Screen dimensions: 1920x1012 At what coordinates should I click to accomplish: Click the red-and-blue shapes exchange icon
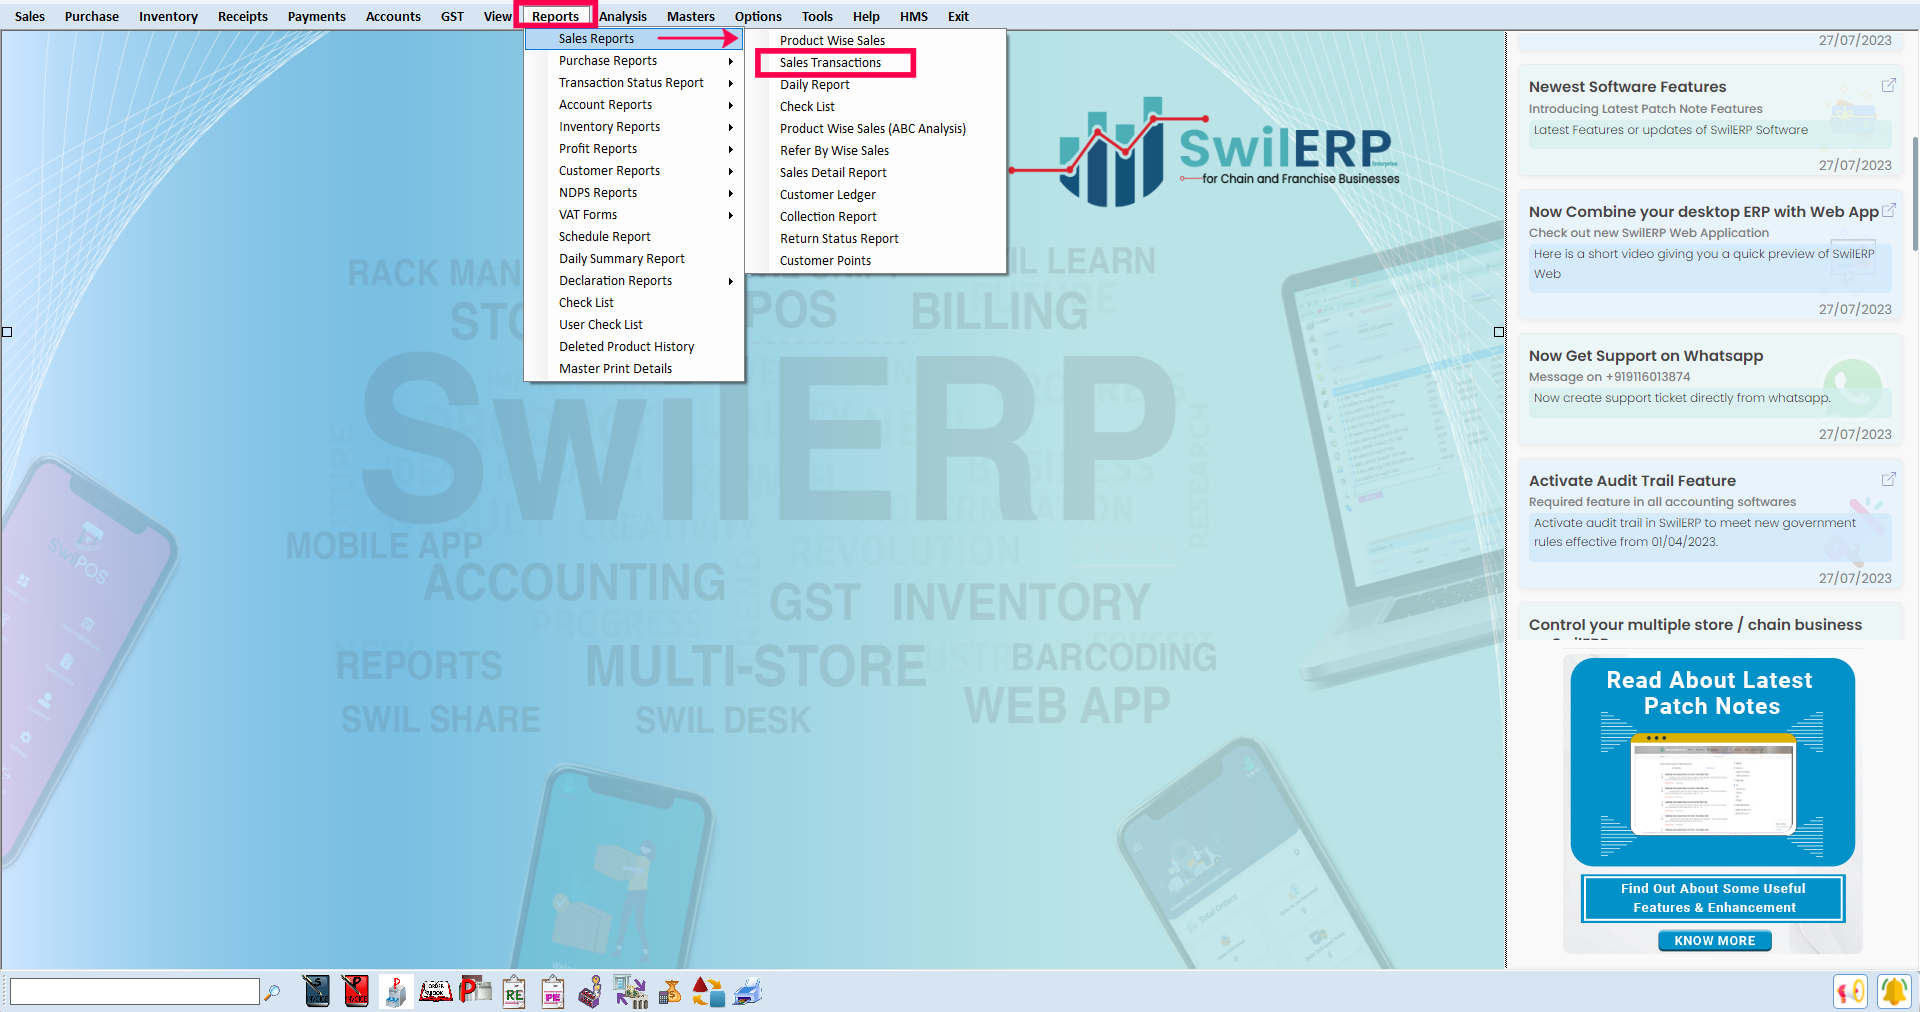tap(708, 991)
